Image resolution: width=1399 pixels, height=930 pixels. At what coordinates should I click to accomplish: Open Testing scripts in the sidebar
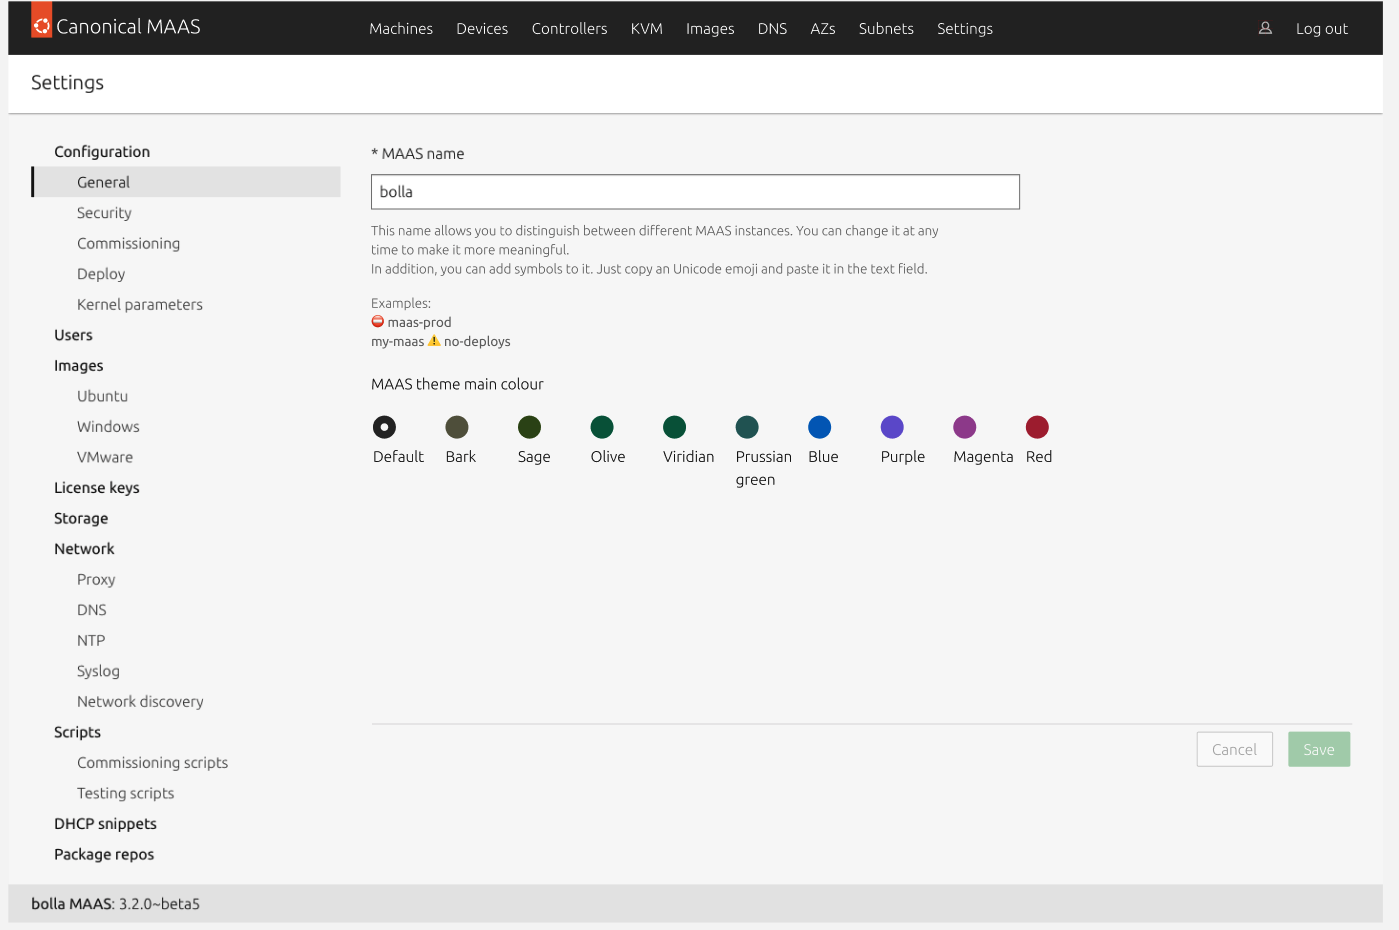pyautogui.click(x=125, y=793)
